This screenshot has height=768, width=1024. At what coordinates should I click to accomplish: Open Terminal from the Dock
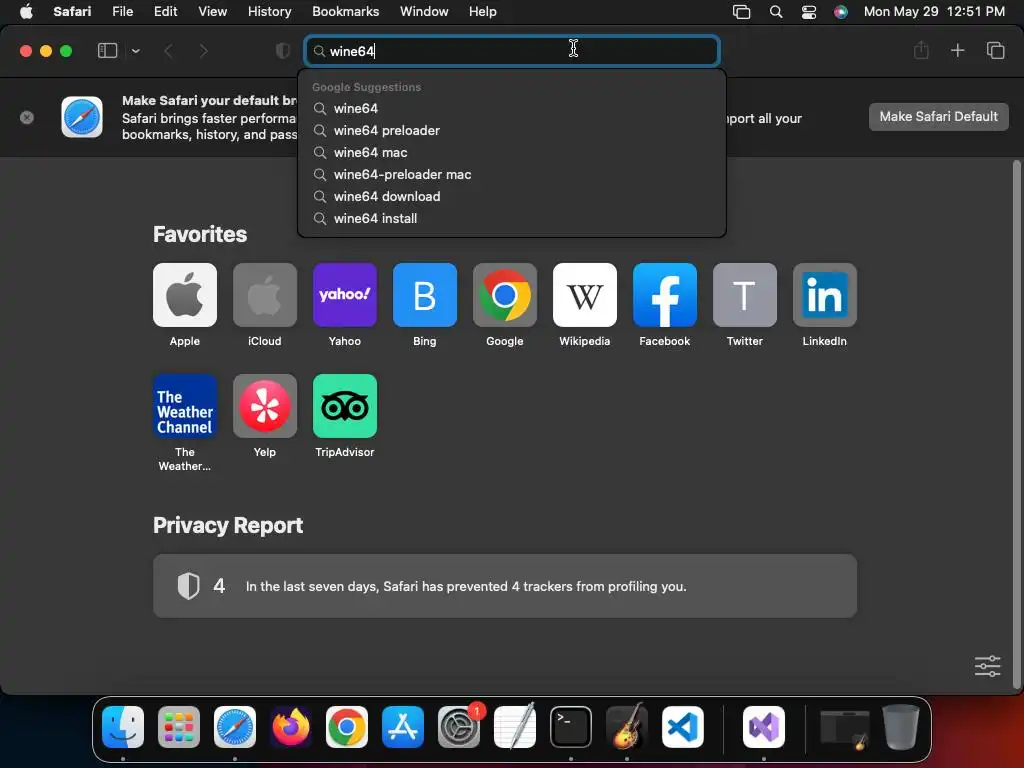click(x=571, y=726)
